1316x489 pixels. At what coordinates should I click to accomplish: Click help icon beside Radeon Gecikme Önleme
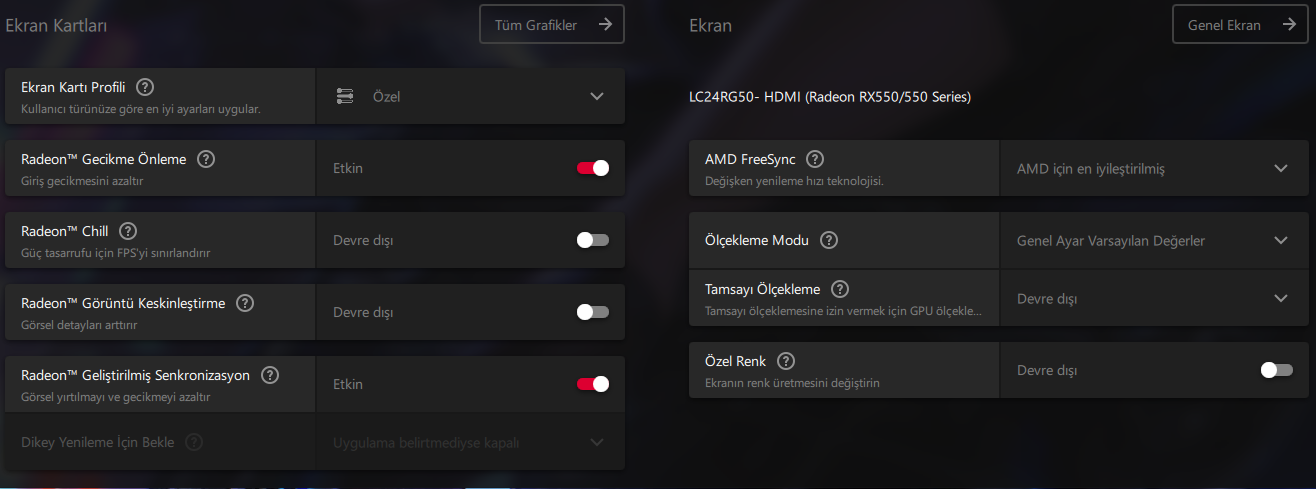pyautogui.click(x=206, y=159)
